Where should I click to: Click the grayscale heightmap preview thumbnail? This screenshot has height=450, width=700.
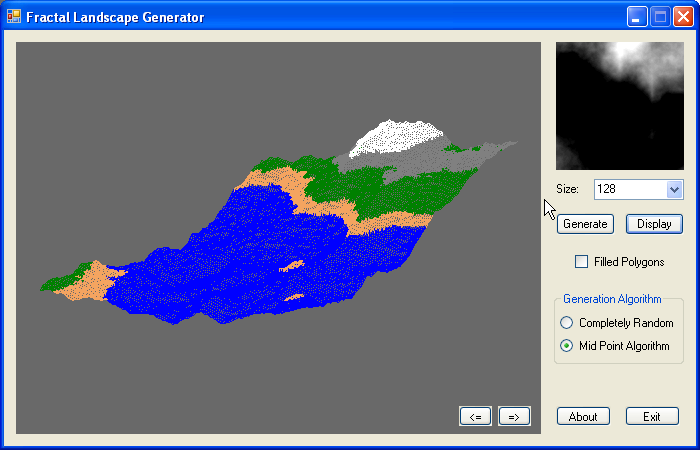point(620,106)
